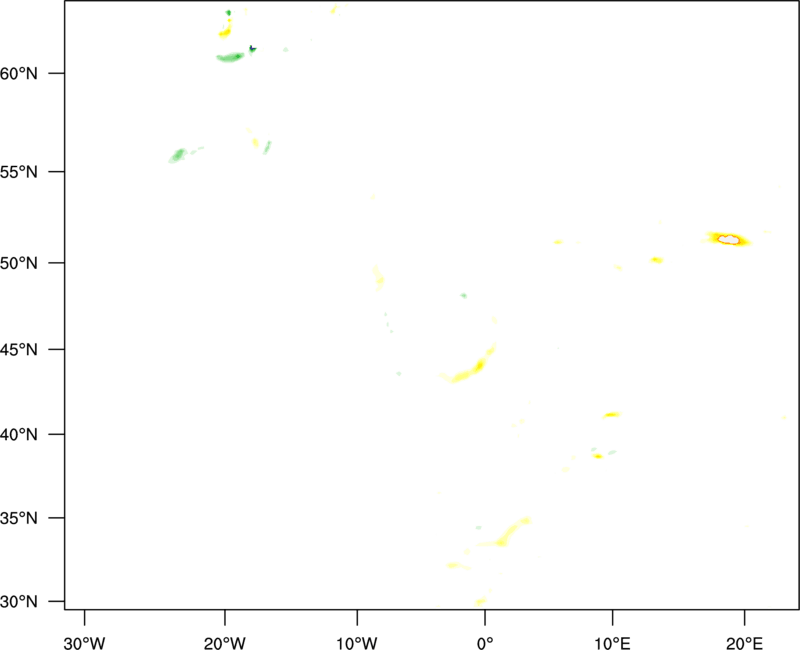The image size is (800, 650).
Task: Click the 0° longitude label
Action: tap(485, 643)
